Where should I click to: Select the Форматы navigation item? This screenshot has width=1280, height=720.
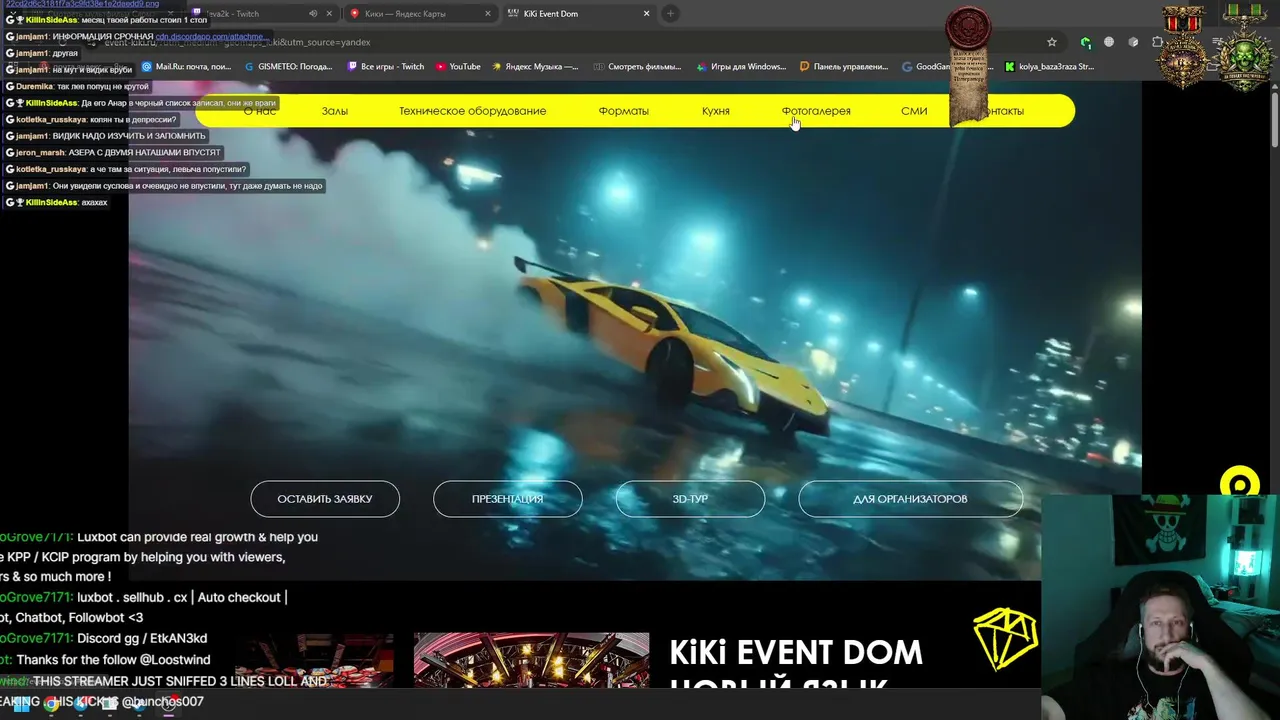623,111
